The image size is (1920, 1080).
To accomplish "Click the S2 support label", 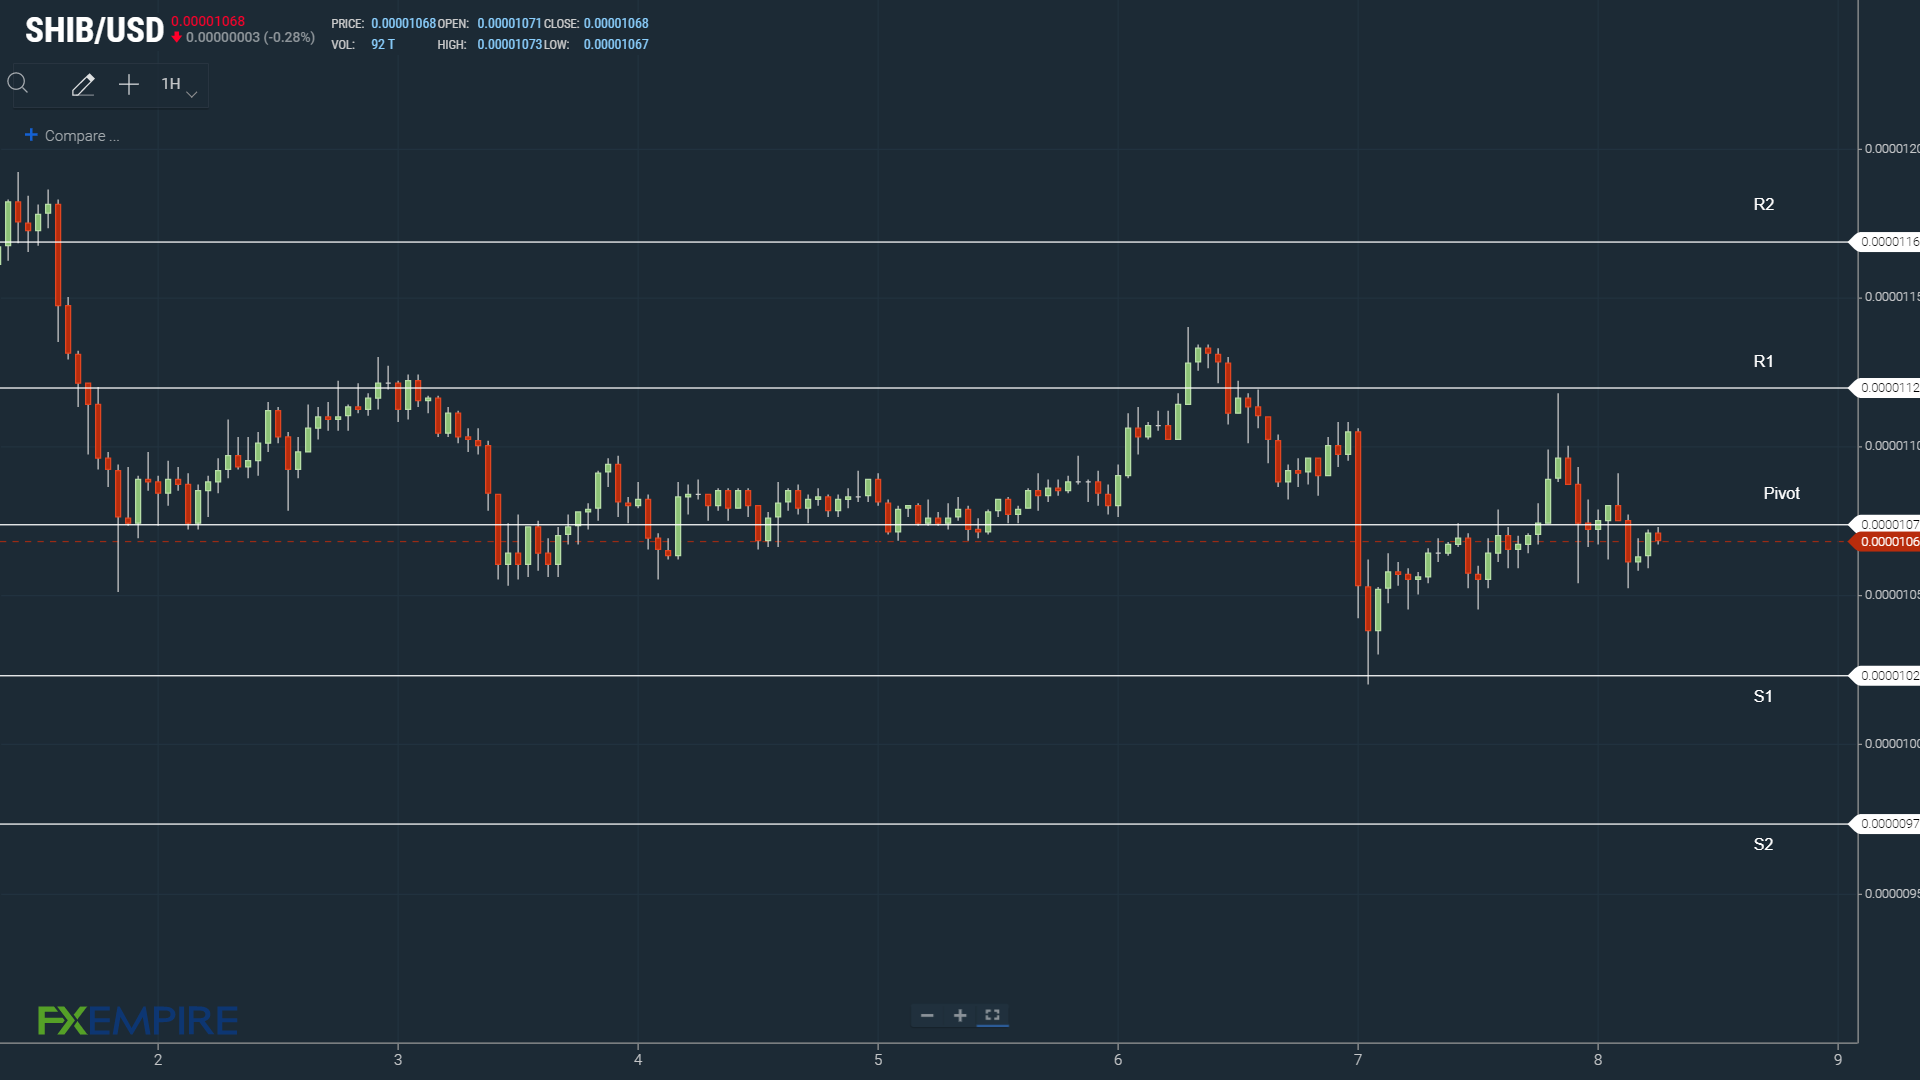I will (x=1763, y=844).
